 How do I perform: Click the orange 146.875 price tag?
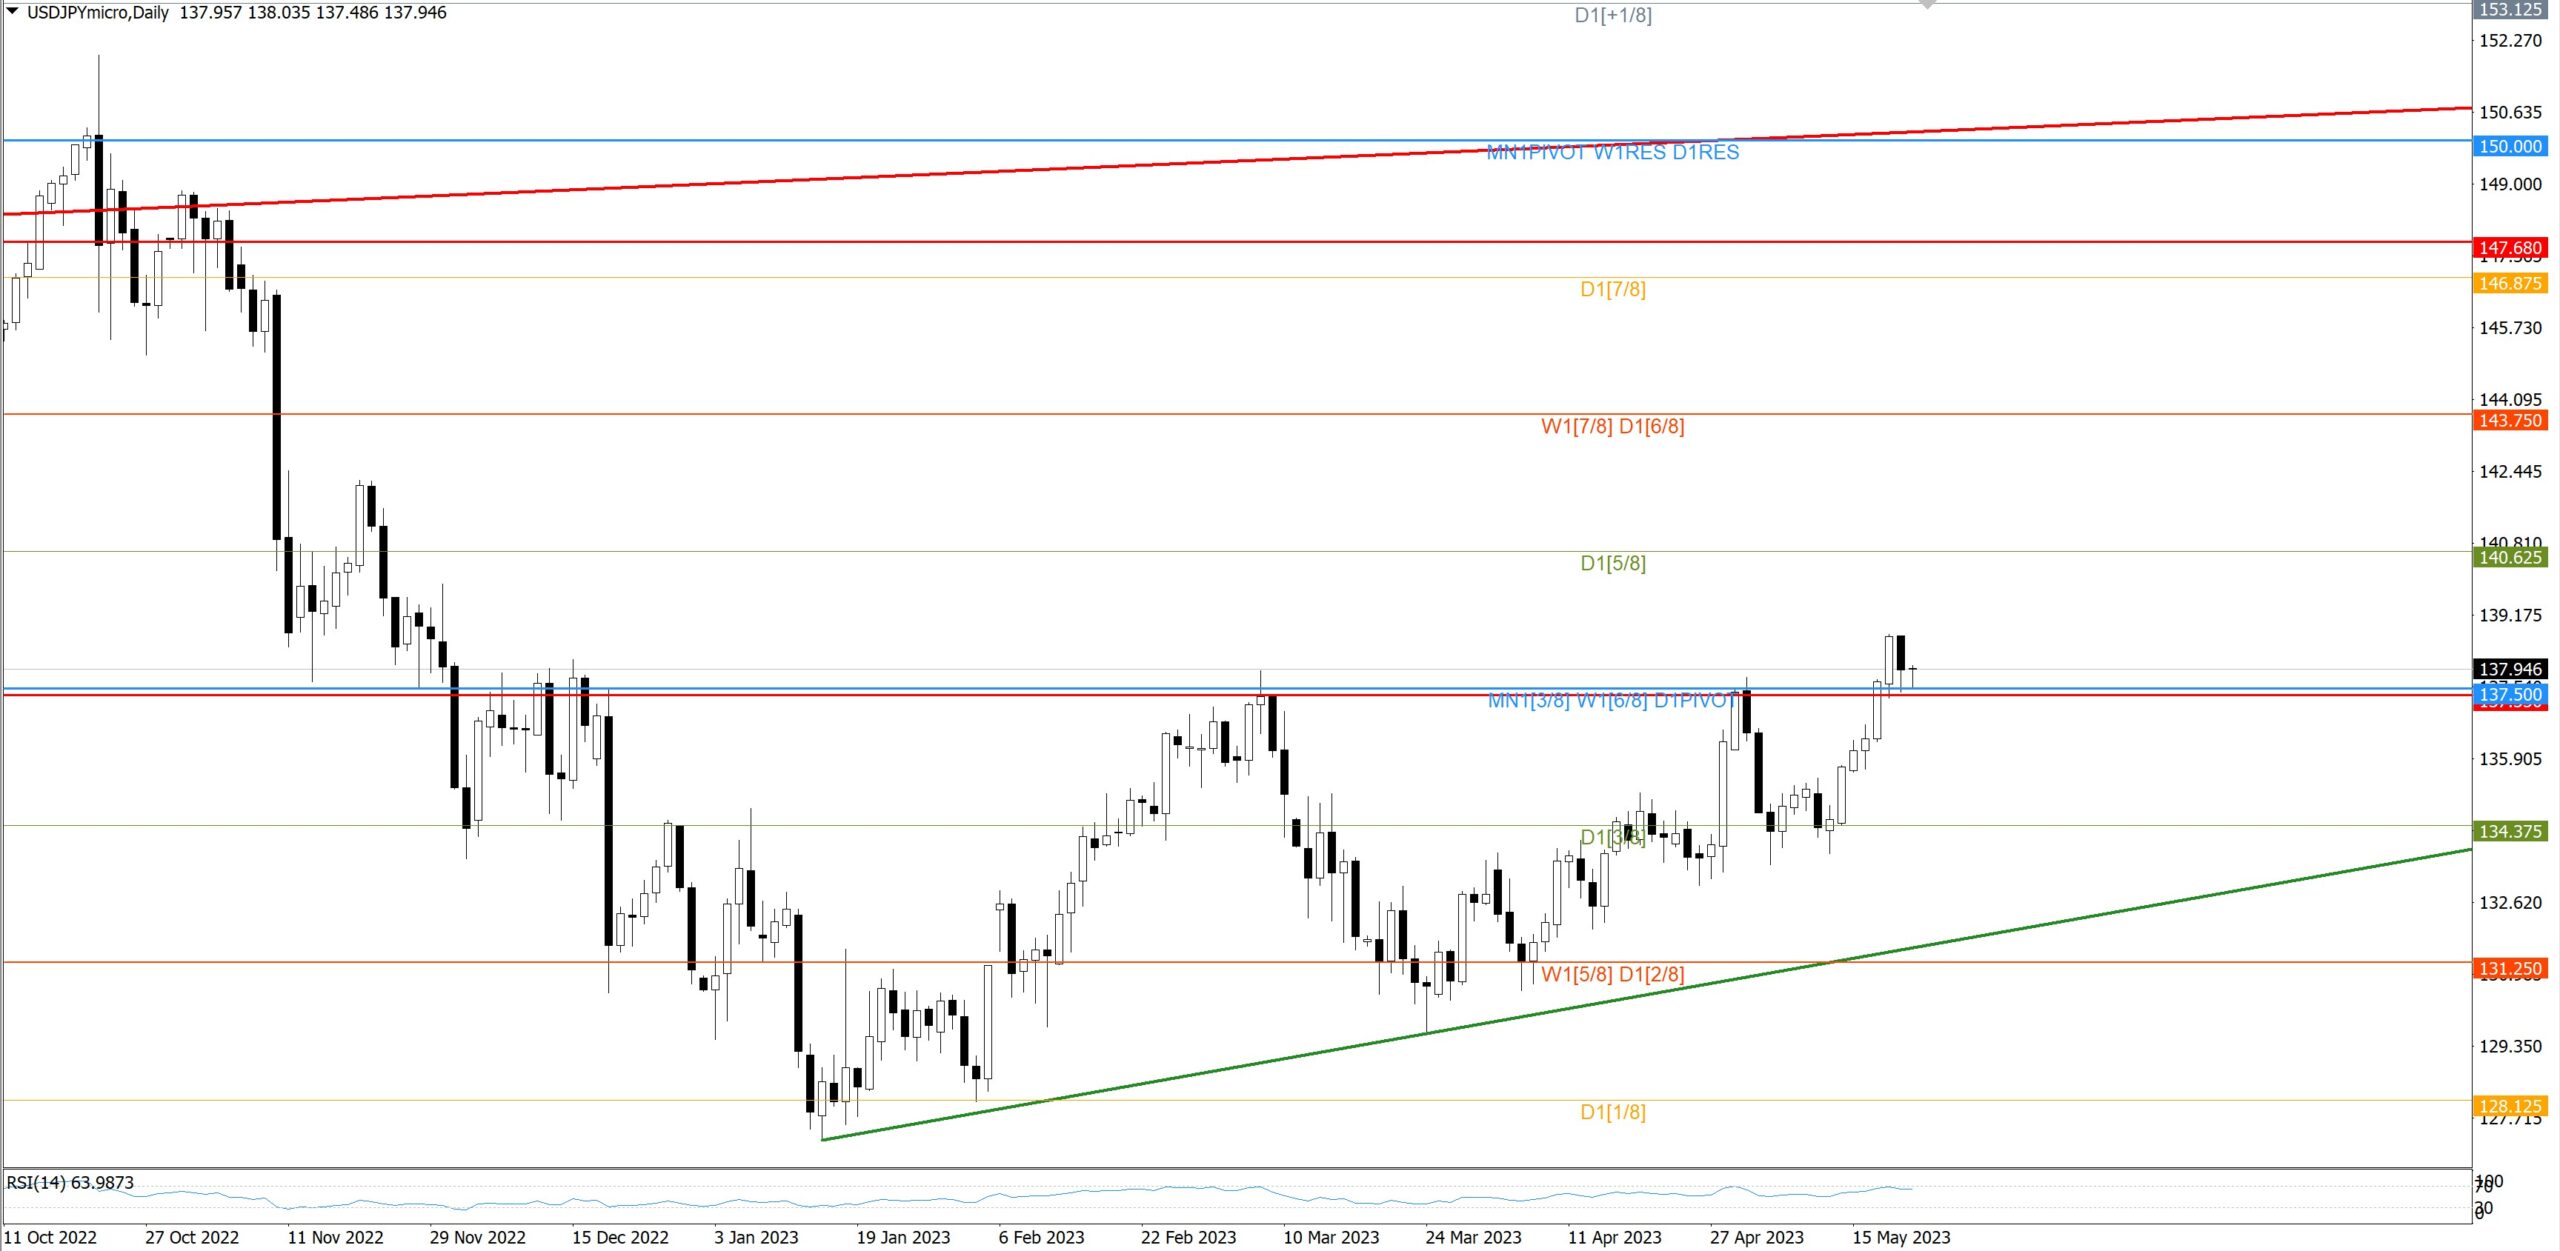tap(2510, 284)
